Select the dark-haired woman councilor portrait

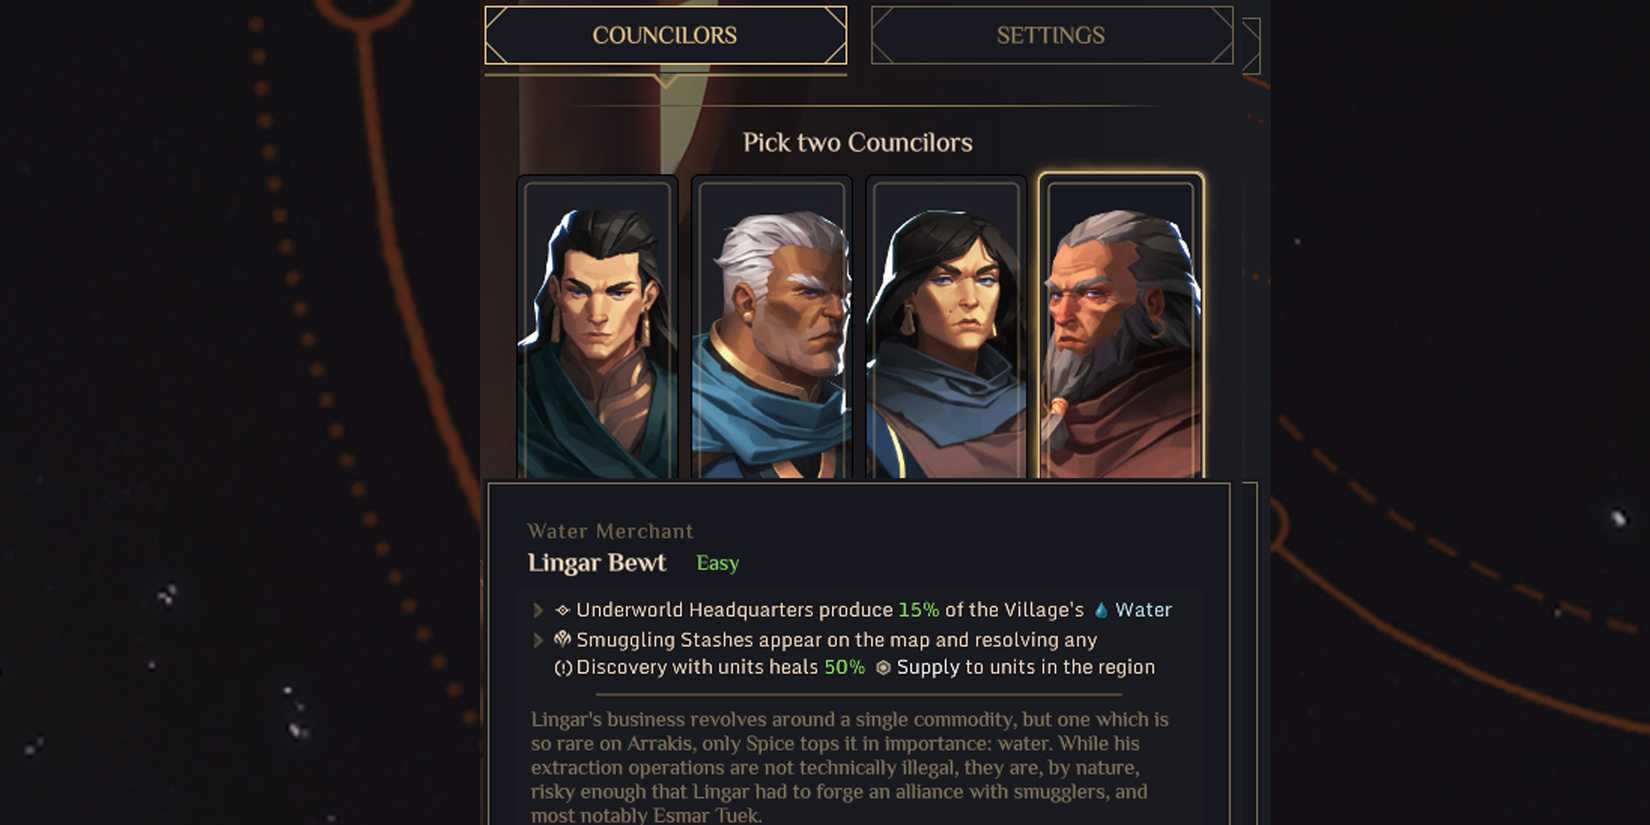point(946,327)
